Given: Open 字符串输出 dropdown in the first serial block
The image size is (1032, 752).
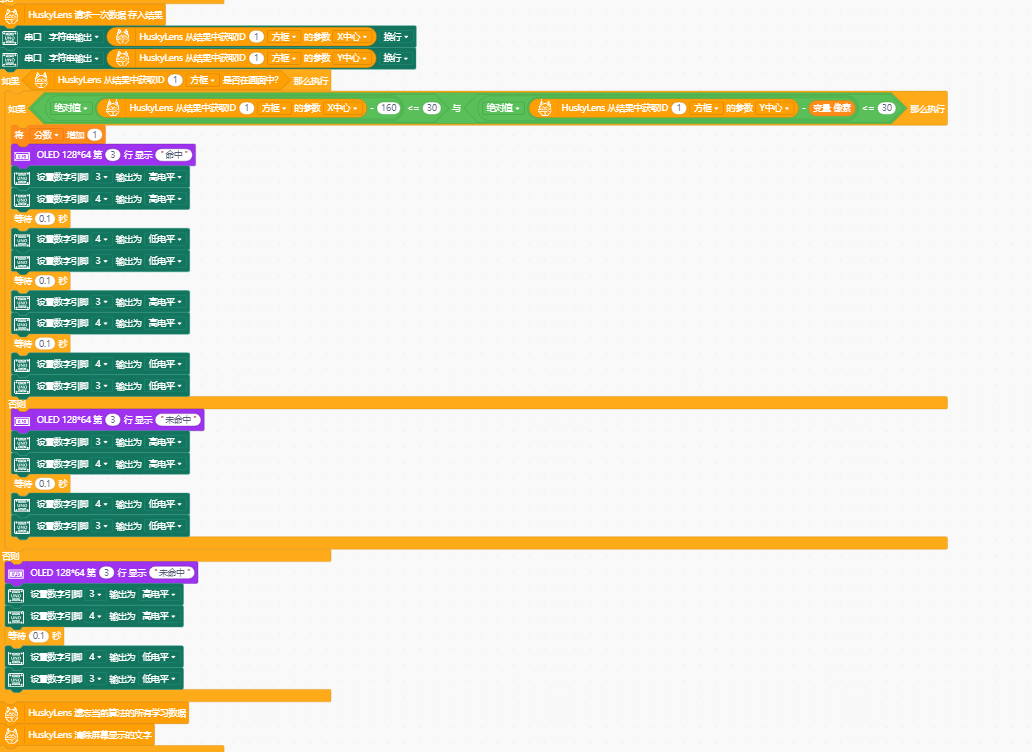Looking at the screenshot, I should 75,36.
